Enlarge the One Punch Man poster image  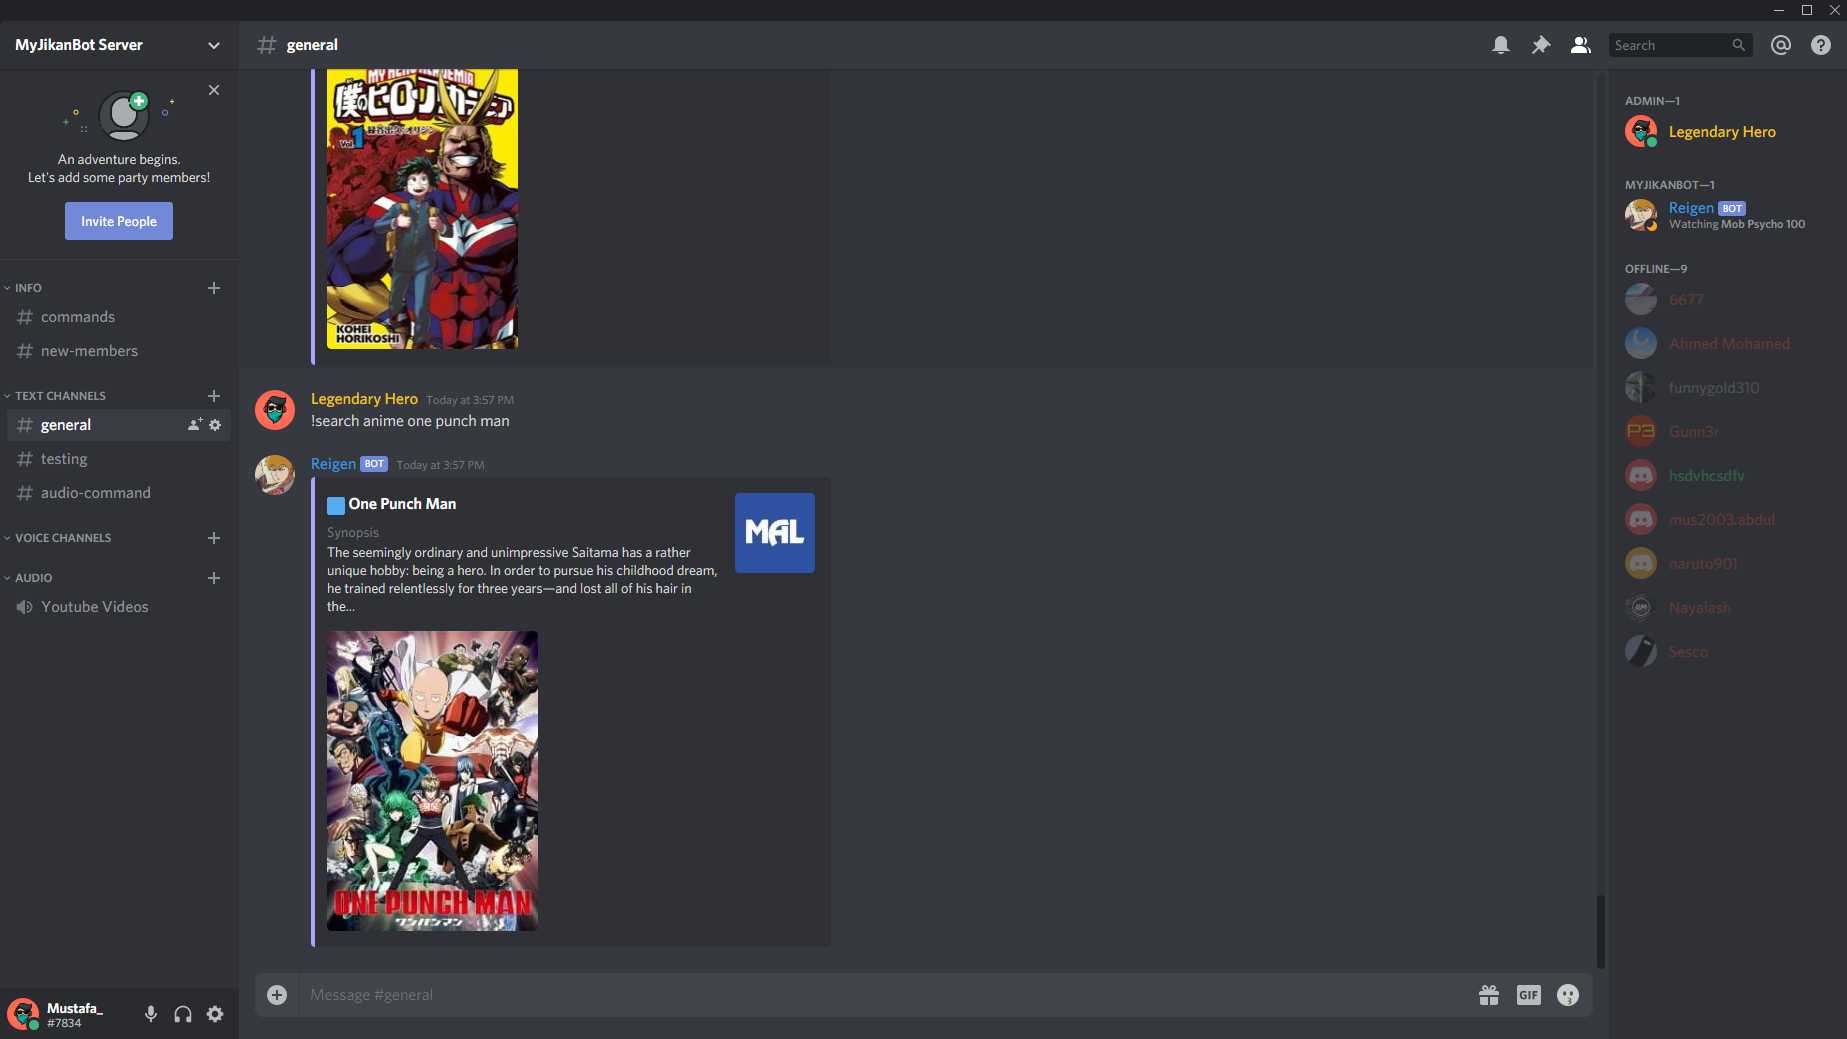point(432,781)
